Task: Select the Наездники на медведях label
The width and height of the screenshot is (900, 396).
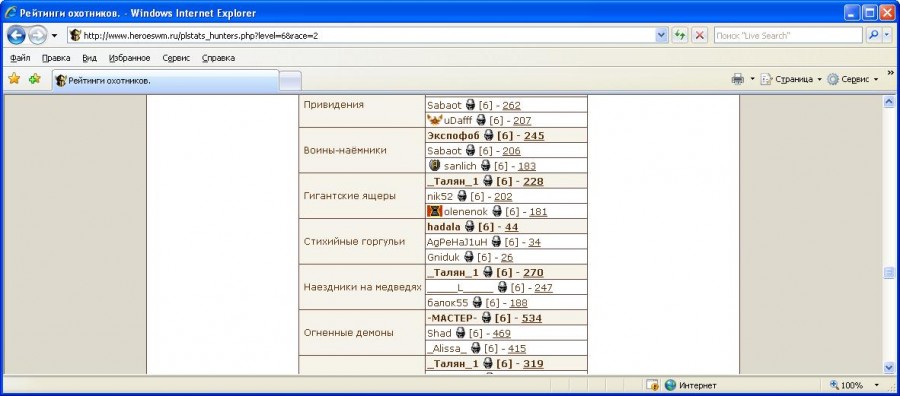Action: click(x=362, y=288)
